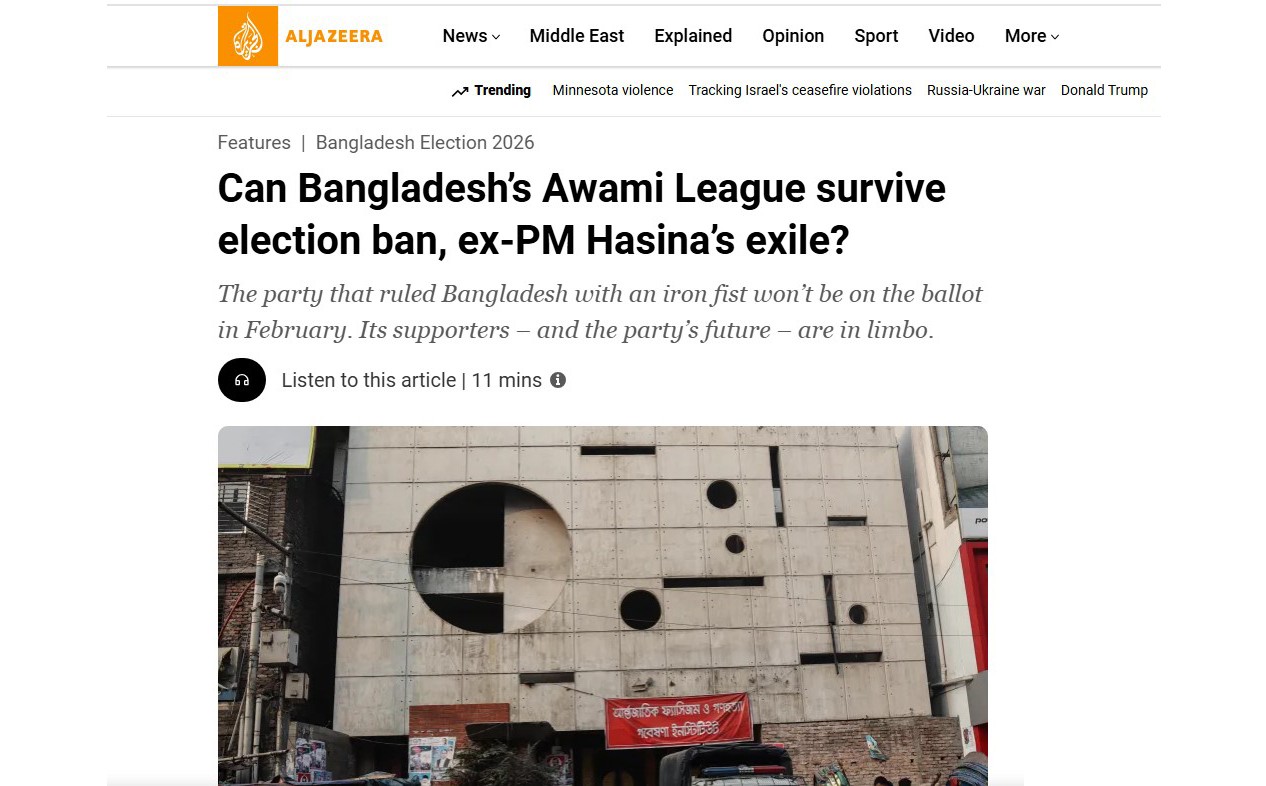Open Bangladesh Election 2026 breadcrumb link
1266x786 pixels.
tap(425, 143)
